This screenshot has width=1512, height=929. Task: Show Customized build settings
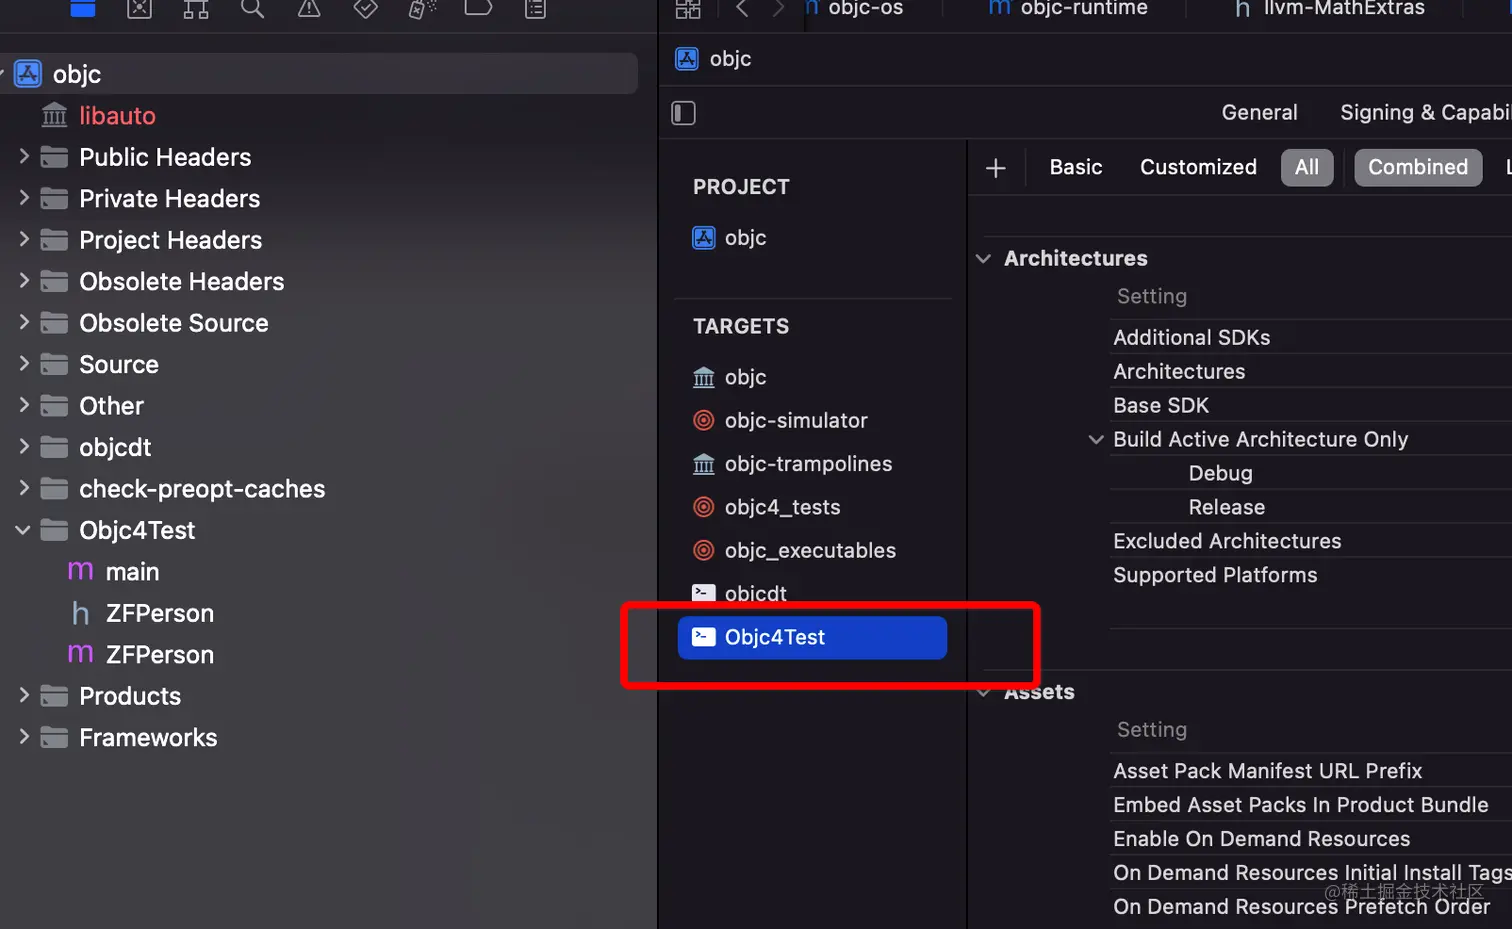pyautogui.click(x=1198, y=168)
